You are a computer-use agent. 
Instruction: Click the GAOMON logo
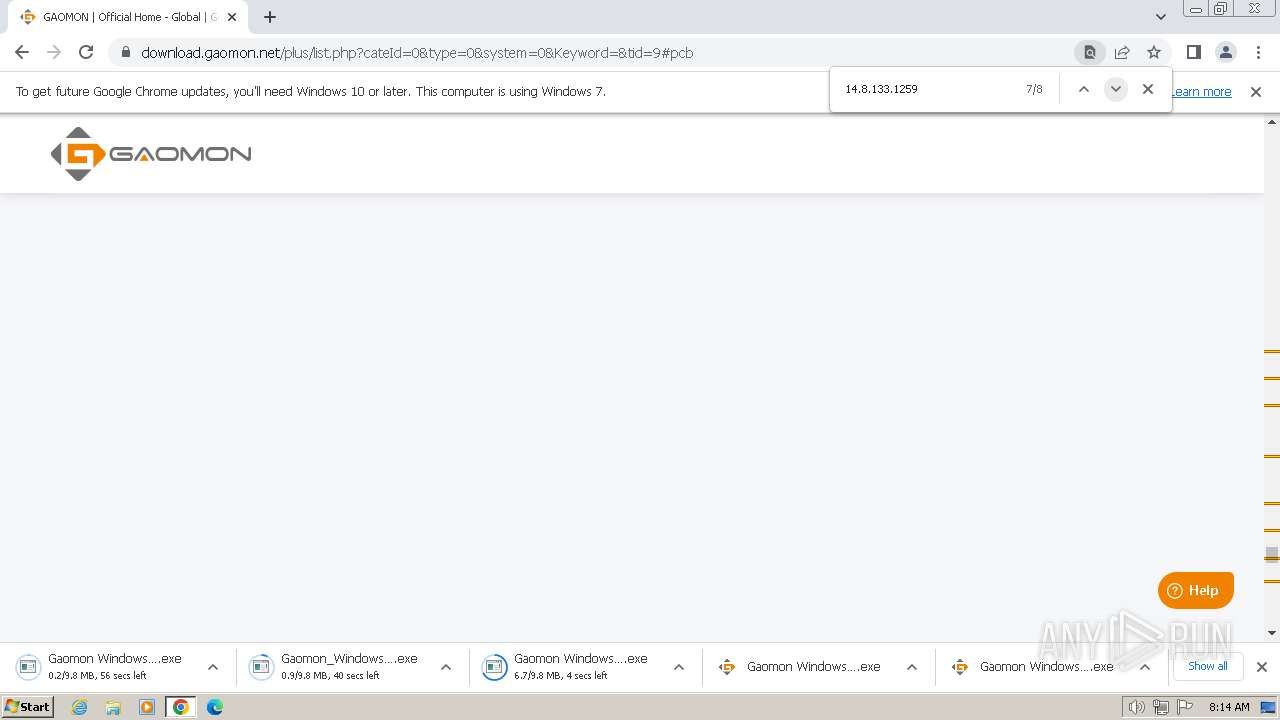[x=151, y=154]
